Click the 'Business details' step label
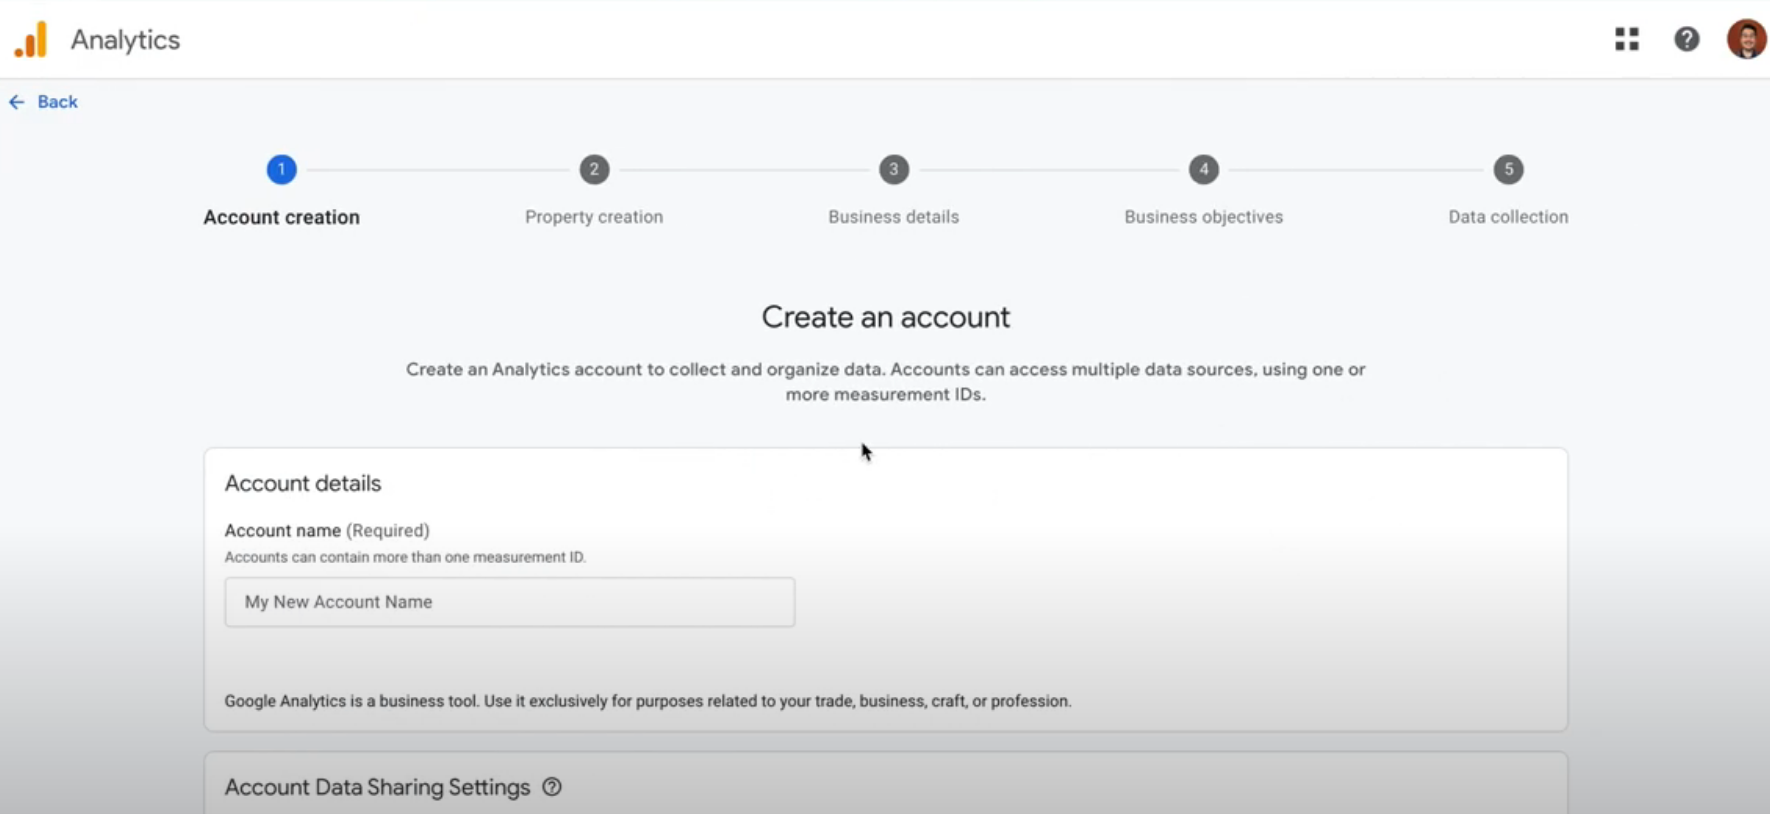Viewport: 1770px width, 814px height. point(894,217)
